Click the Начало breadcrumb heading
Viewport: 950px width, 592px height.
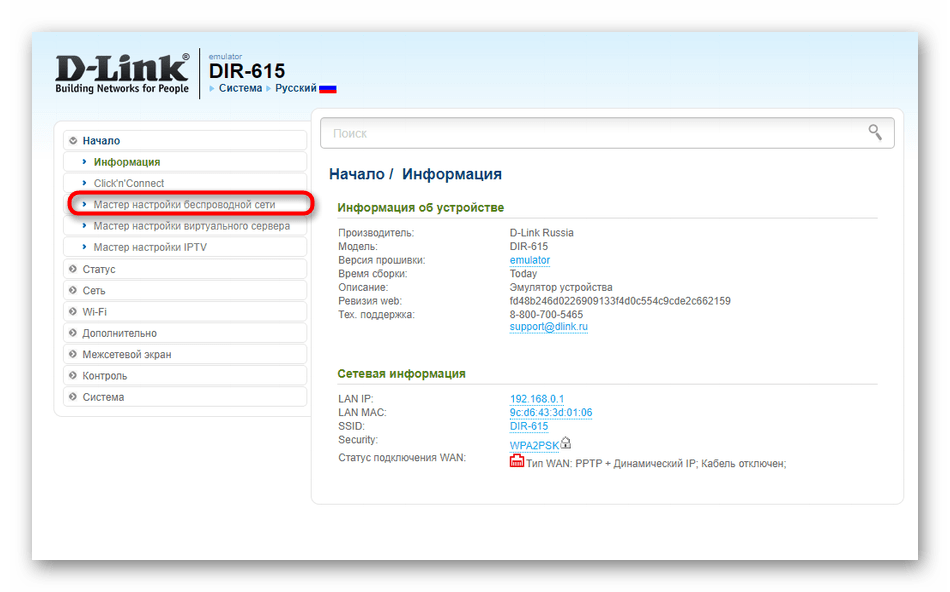[356, 175]
